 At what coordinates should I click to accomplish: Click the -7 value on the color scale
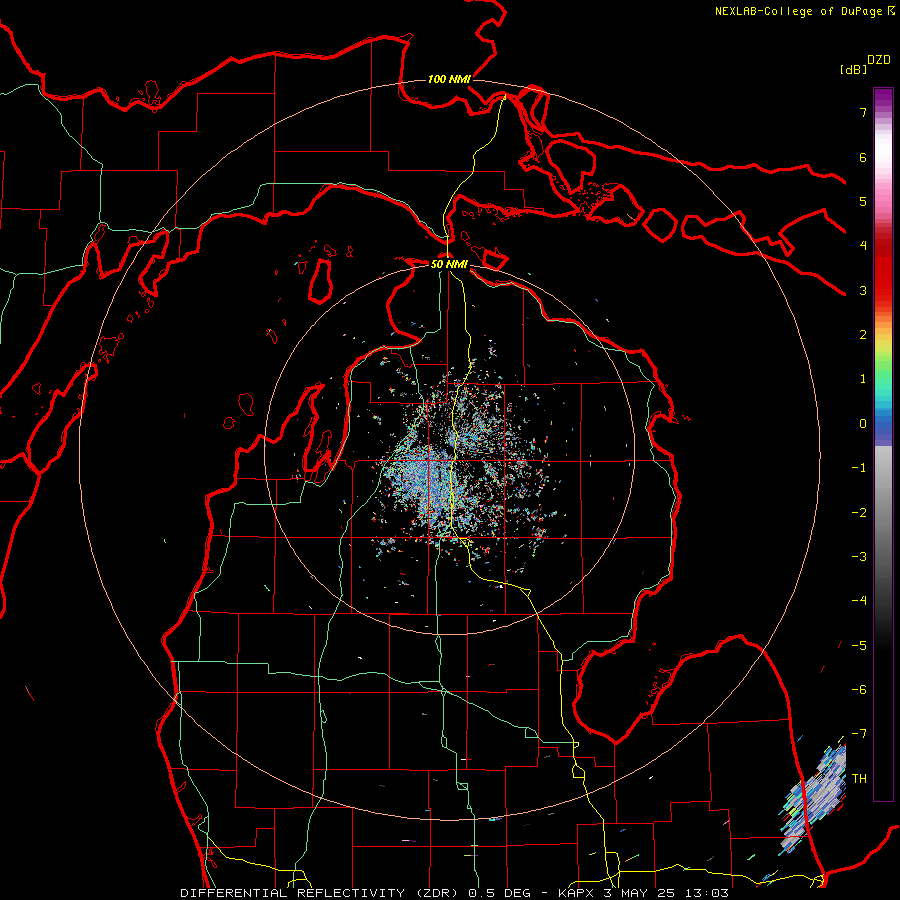859,734
